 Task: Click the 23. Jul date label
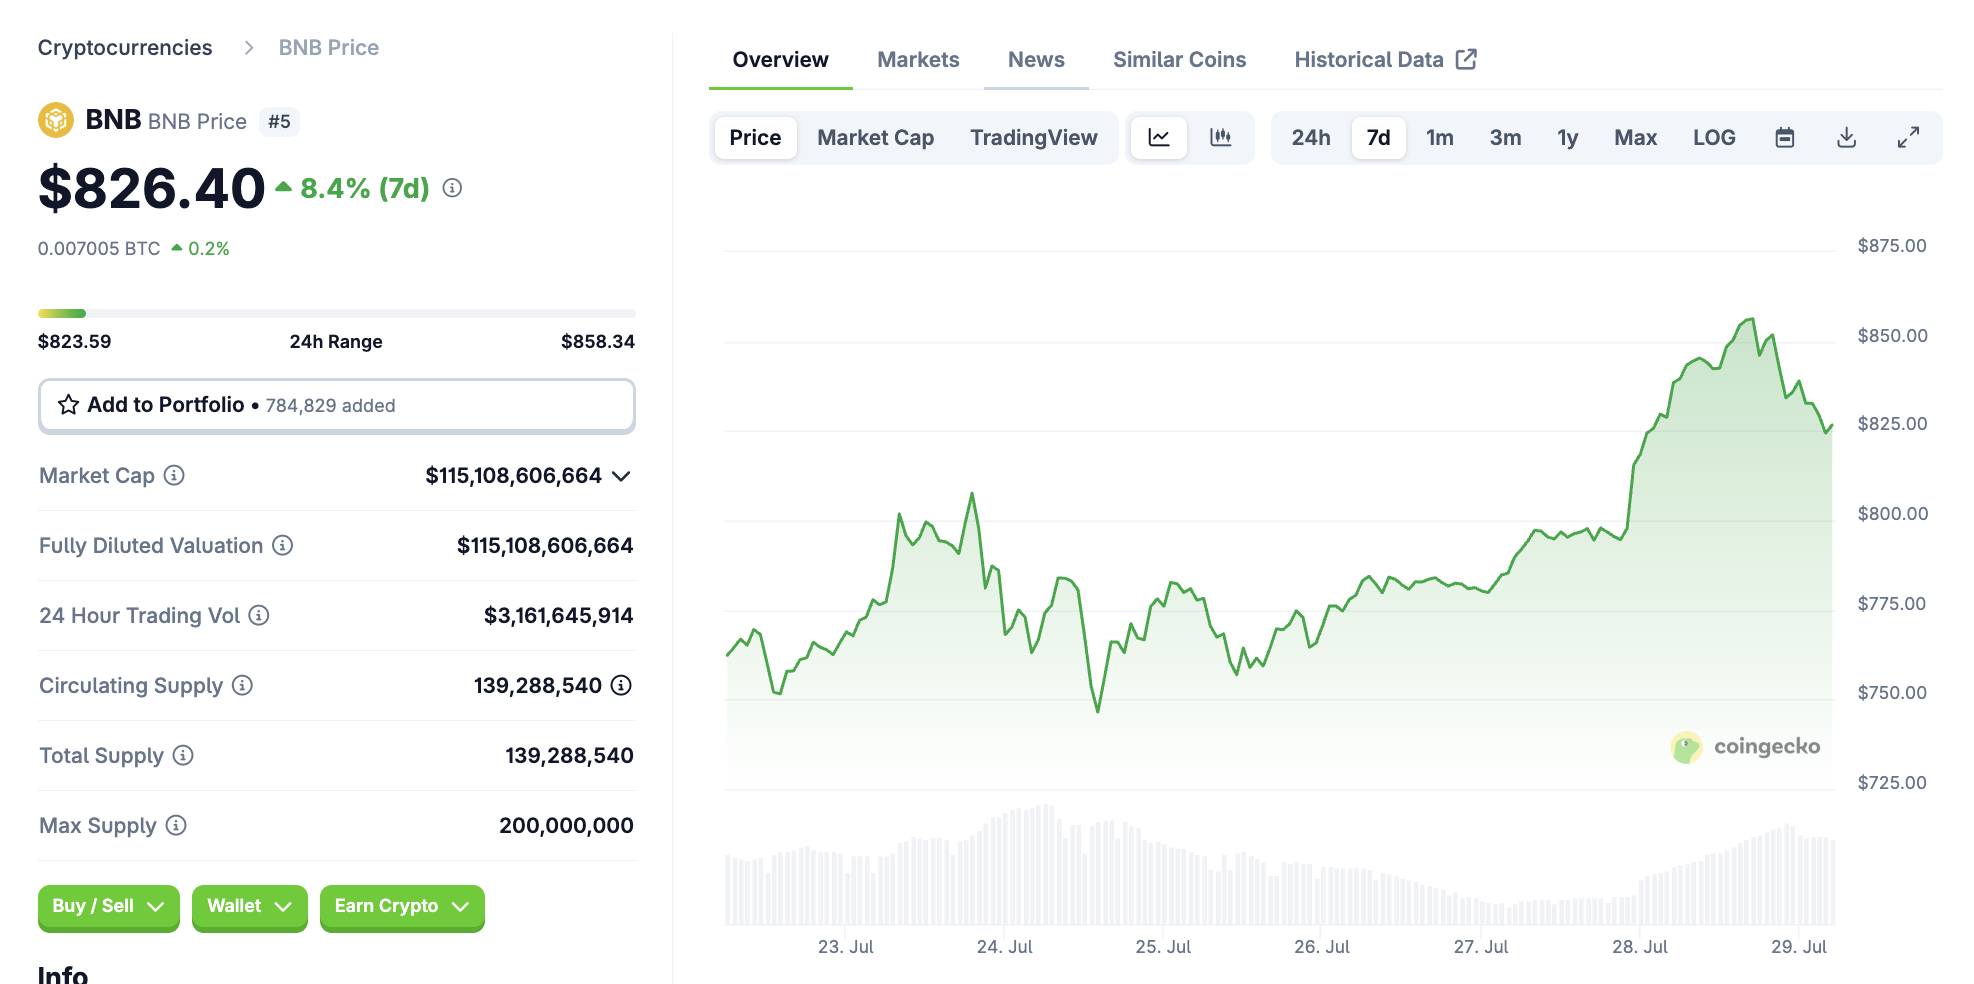(x=846, y=947)
